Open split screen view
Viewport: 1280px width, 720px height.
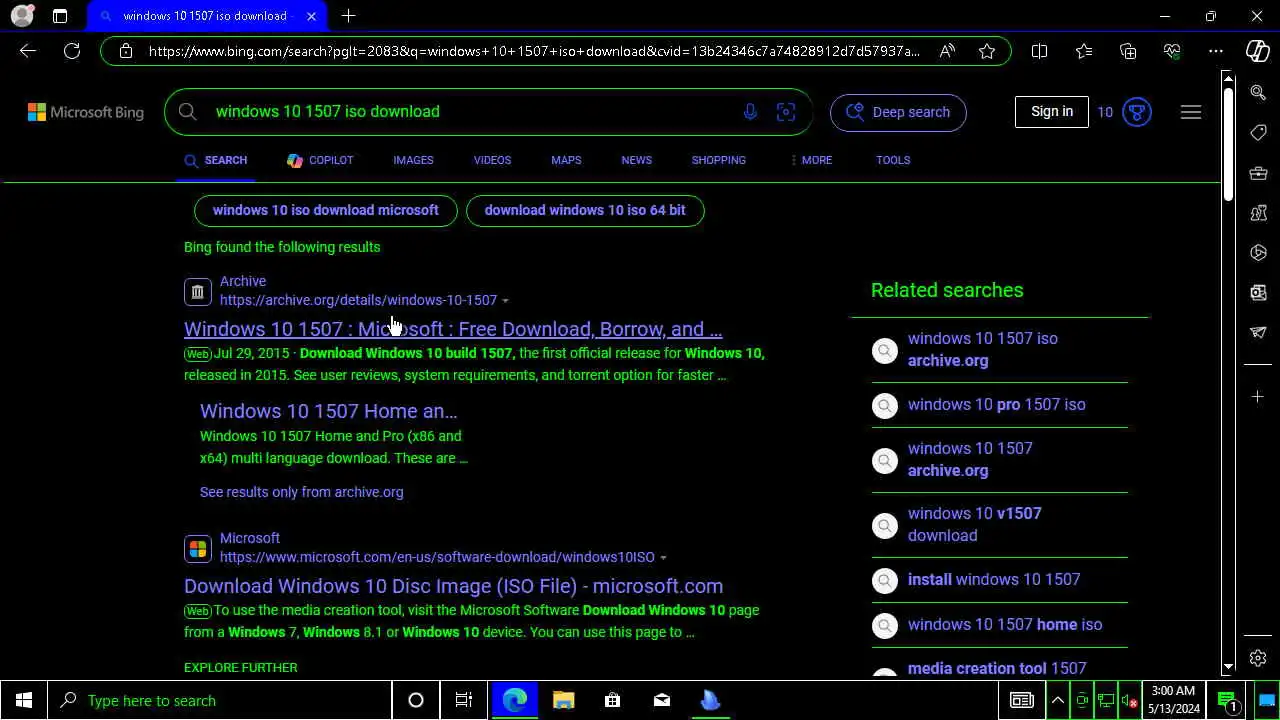tap(1039, 51)
